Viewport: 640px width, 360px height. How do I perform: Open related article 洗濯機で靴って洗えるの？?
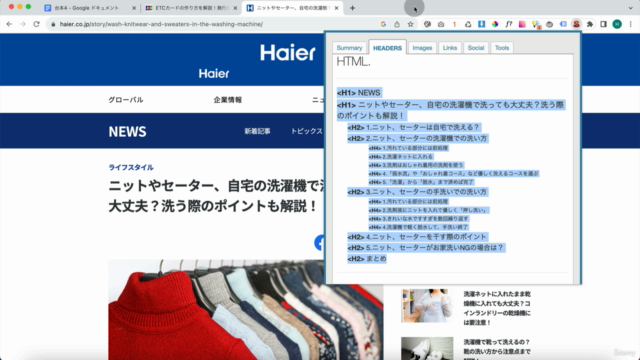pyautogui.click(x=497, y=349)
